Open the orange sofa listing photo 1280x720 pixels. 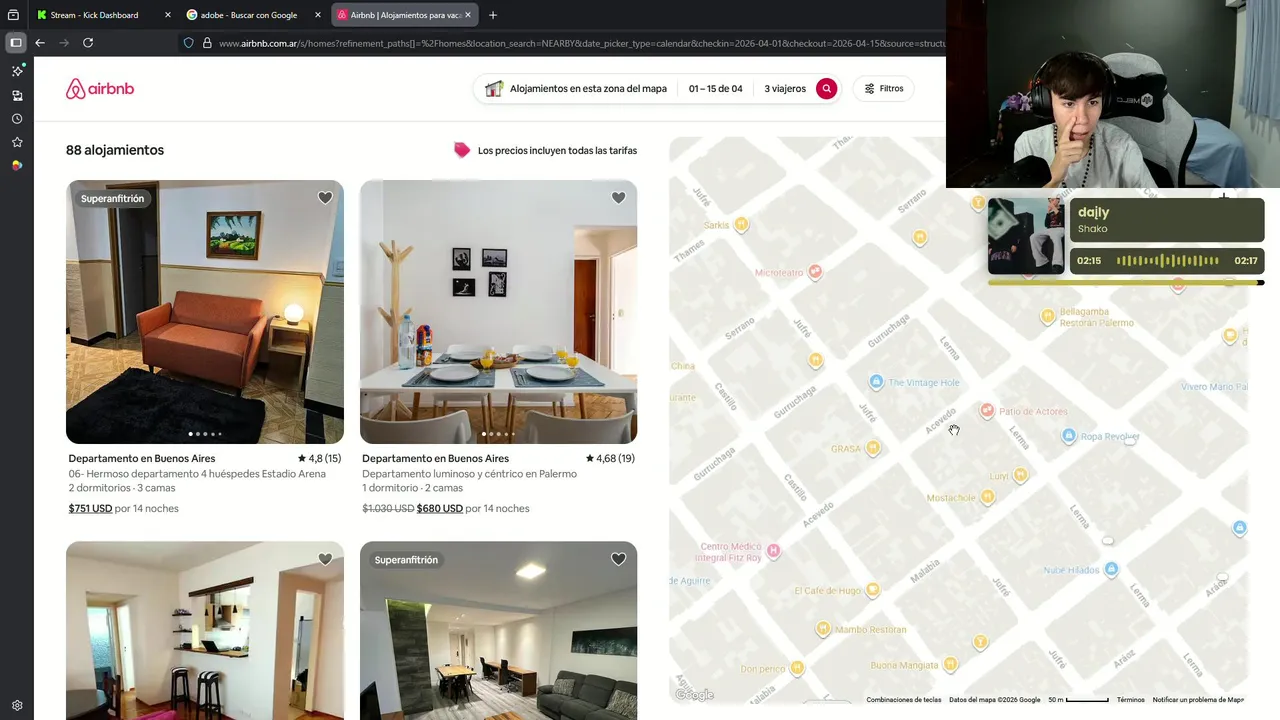[x=205, y=312]
